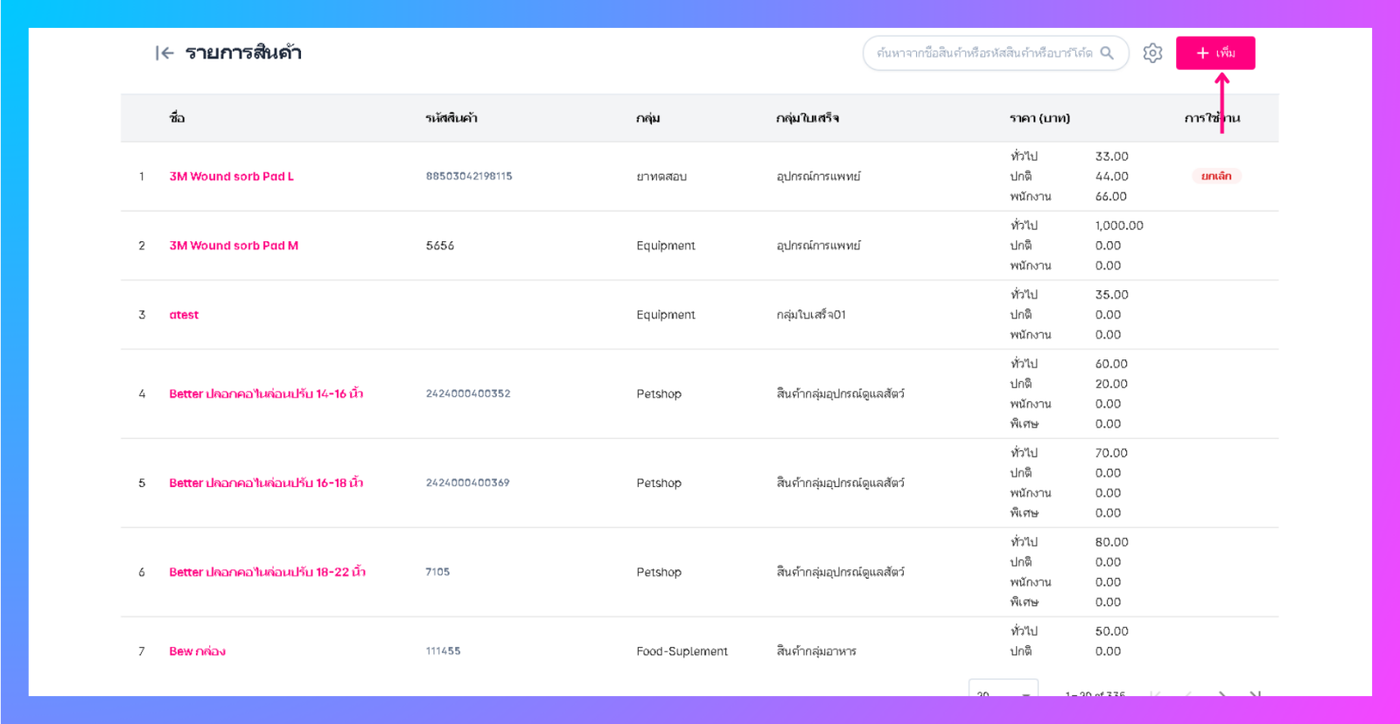The width and height of the screenshot is (1400, 724).
Task: Open the Bew กล่อง product link
Action: pyautogui.click(x=197, y=651)
